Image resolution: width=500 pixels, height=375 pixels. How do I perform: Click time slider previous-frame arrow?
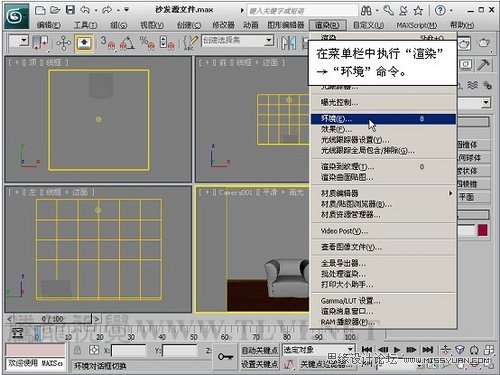tap(9, 319)
